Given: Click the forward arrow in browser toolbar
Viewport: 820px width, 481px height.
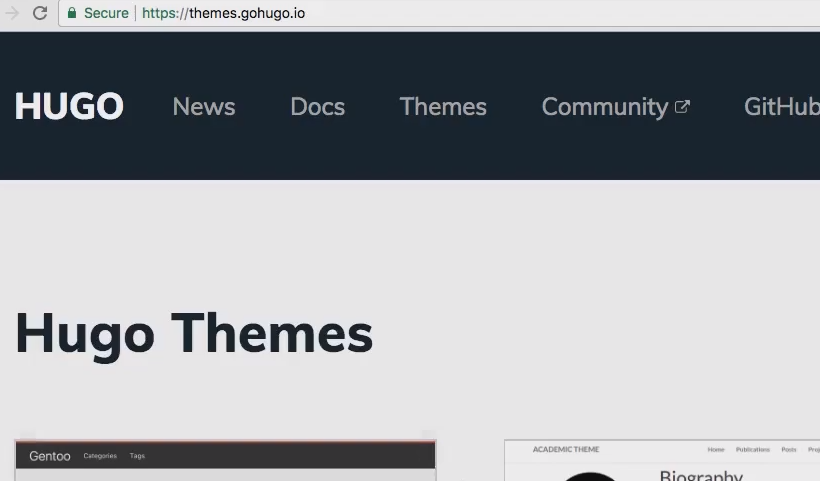Looking at the screenshot, I should pos(12,13).
